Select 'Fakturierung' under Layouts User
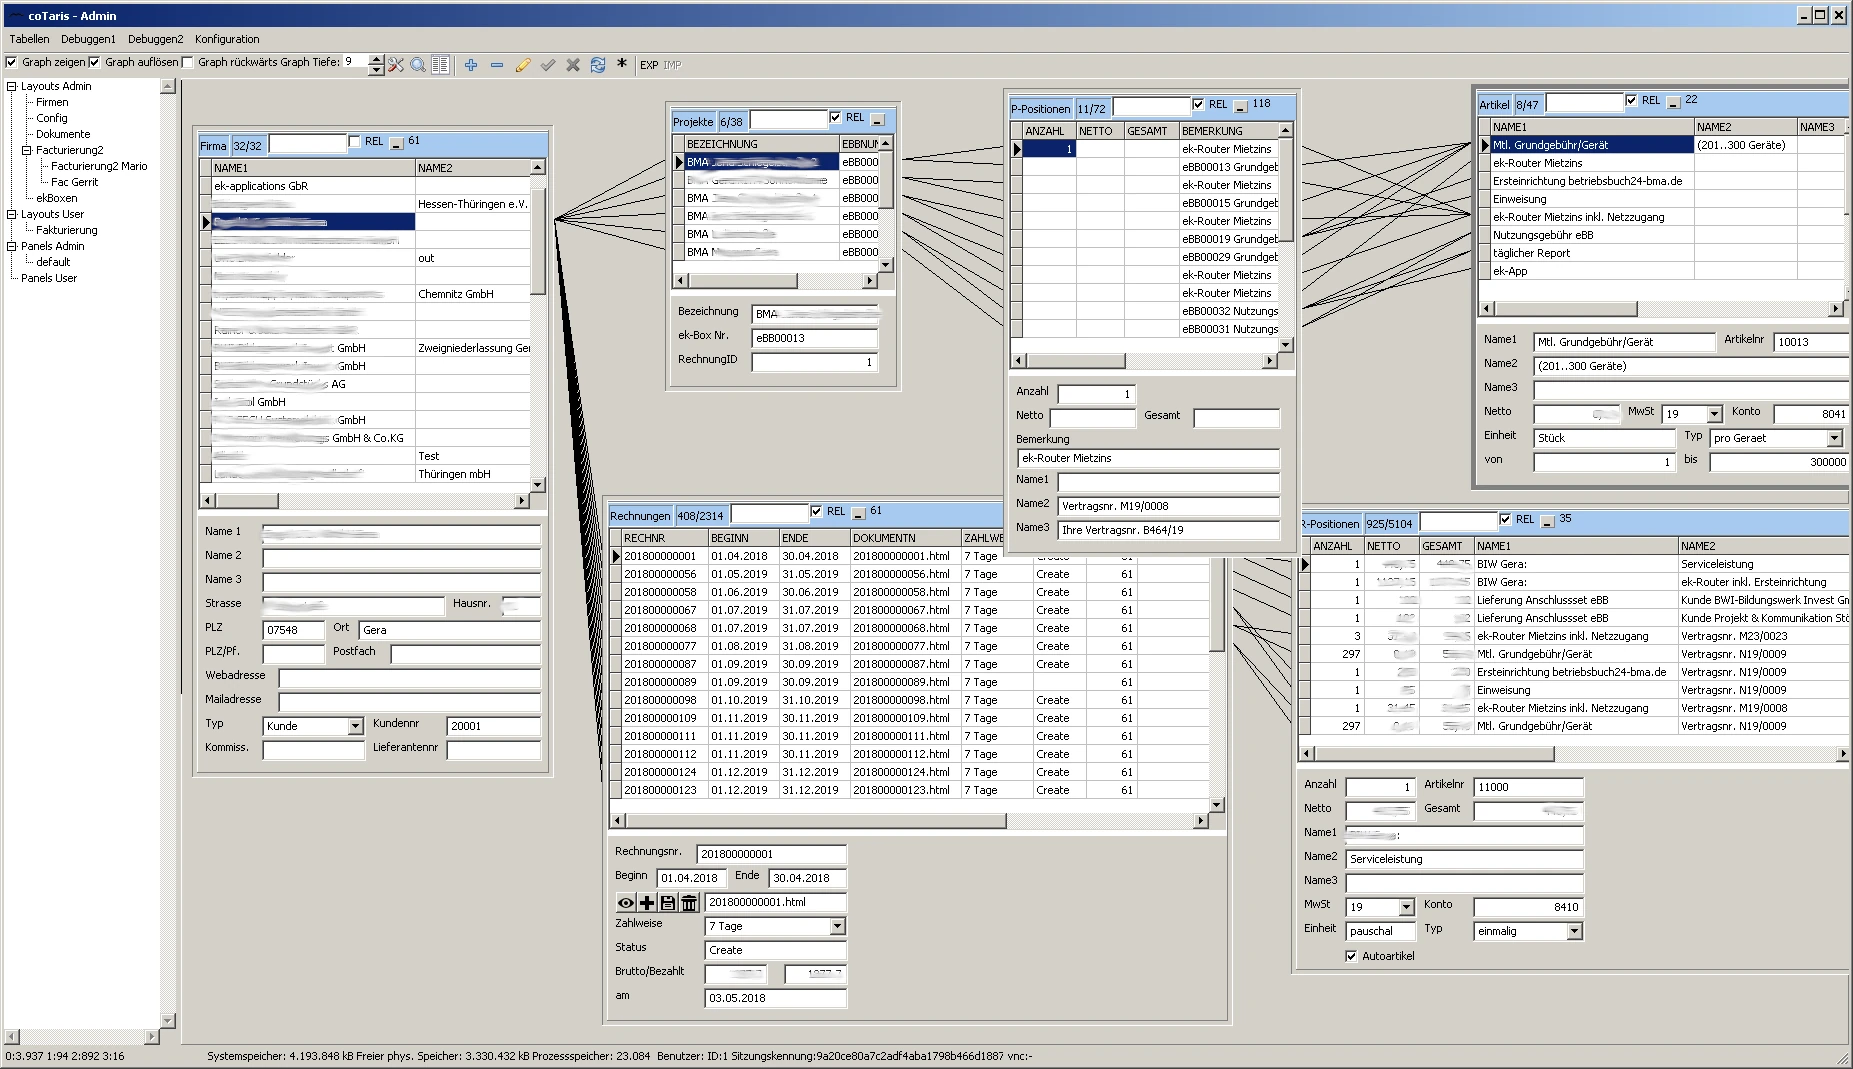This screenshot has height=1069, width=1853. [67, 230]
